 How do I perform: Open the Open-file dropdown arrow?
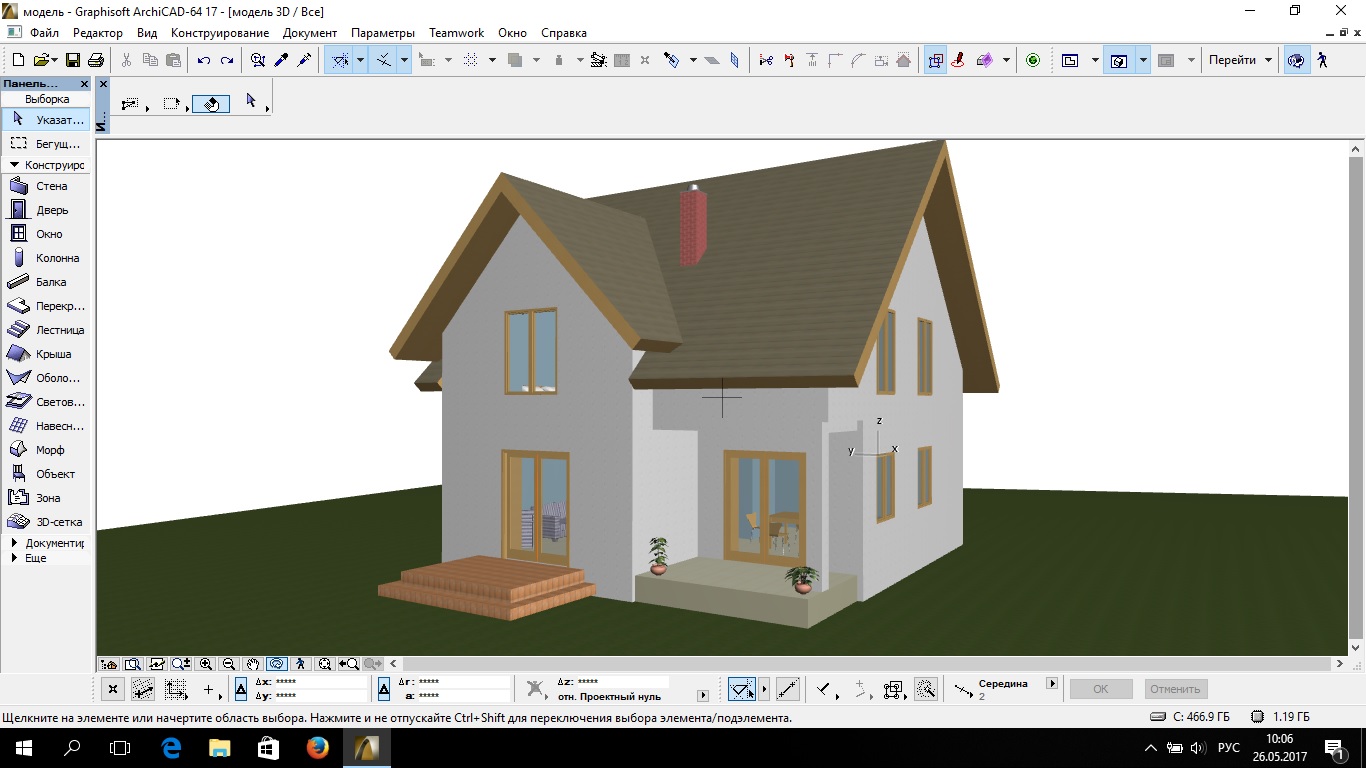point(54,60)
